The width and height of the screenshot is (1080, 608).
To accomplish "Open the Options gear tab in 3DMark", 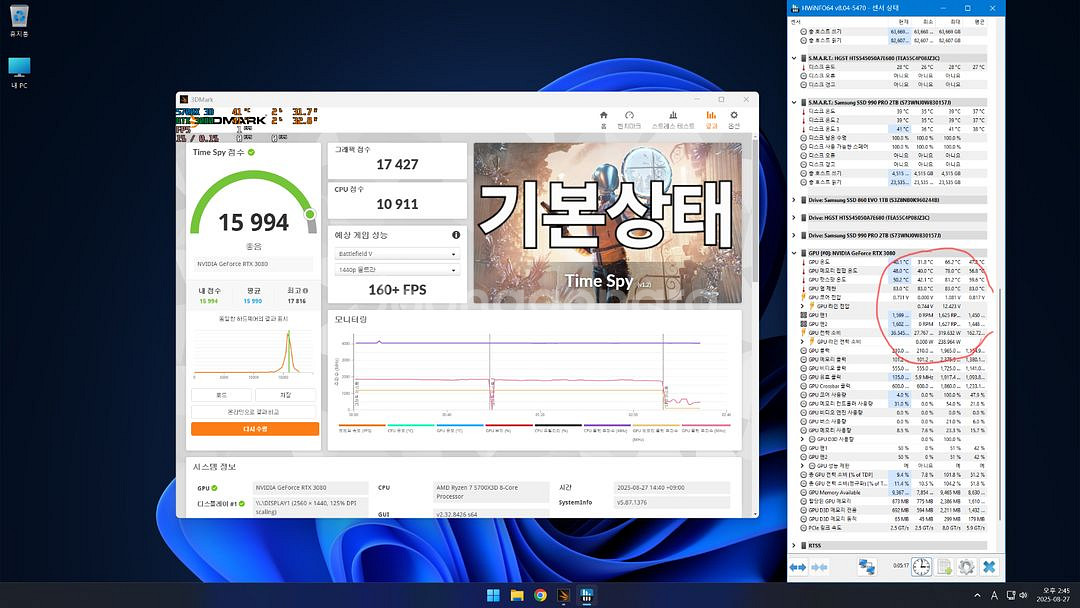I will click(x=734, y=120).
